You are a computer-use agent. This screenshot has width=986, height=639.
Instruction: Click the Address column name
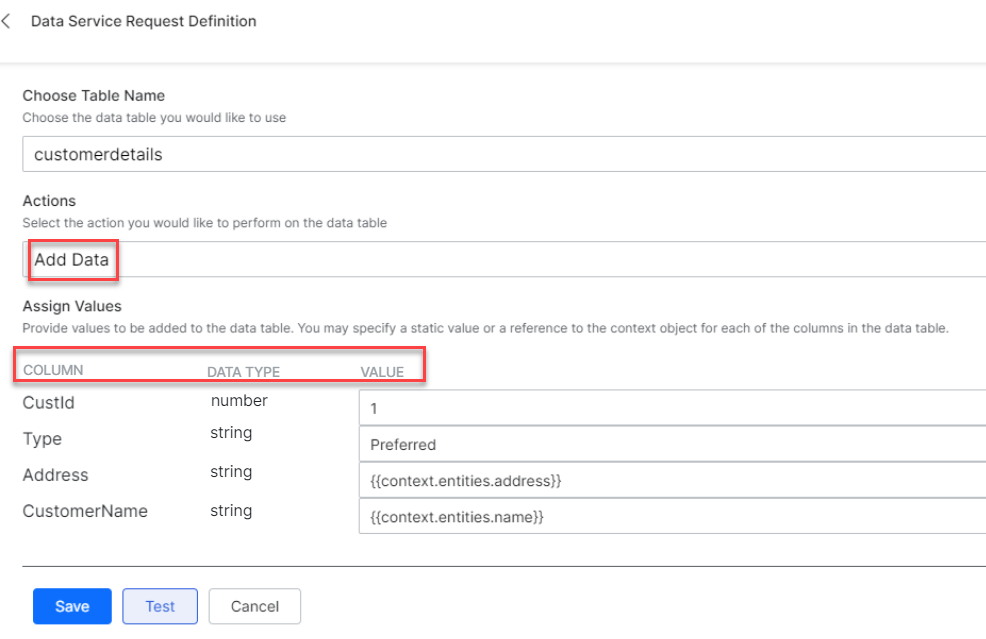click(x=55, y=475)
